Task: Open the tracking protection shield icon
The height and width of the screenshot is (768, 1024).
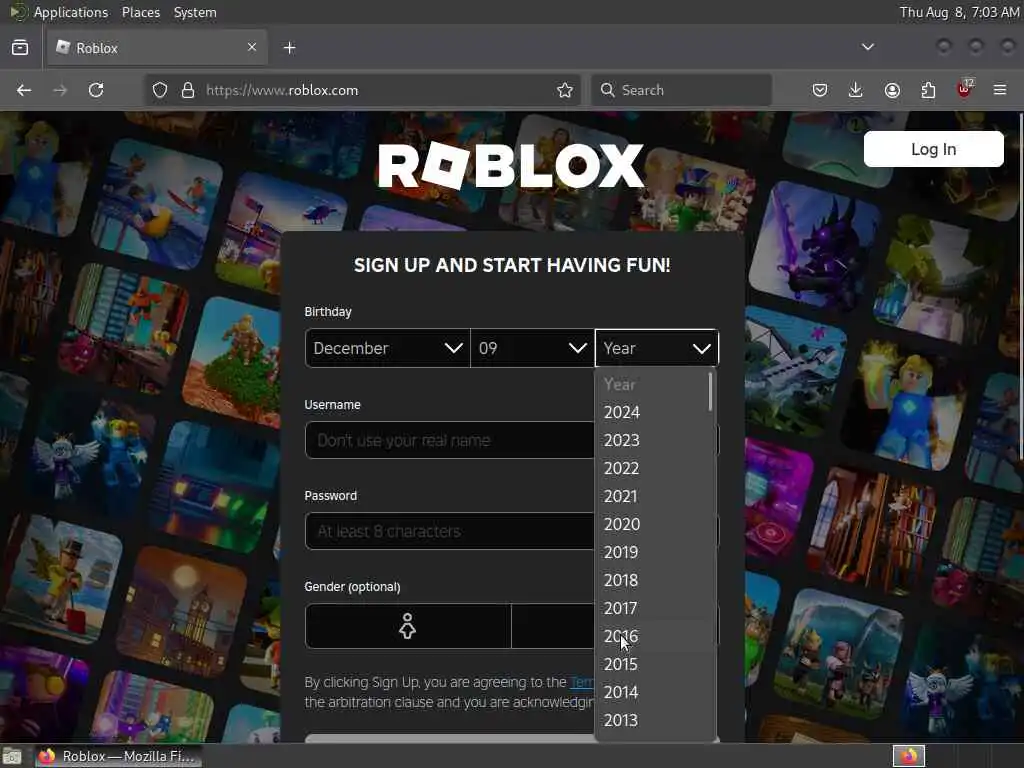Action: coord(160,90)
